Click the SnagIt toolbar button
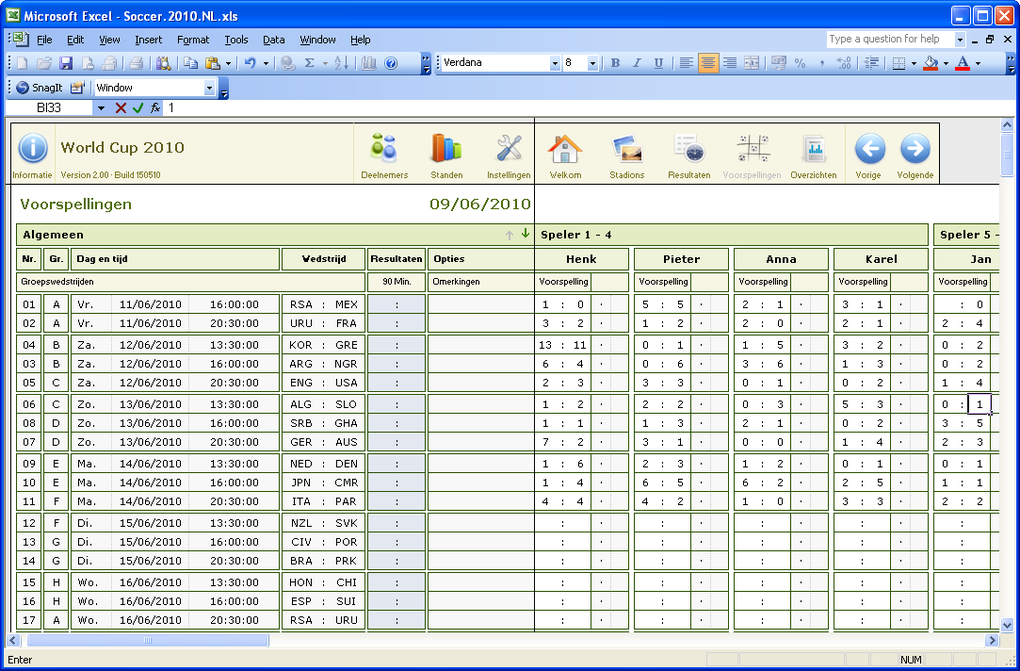1020x671 pixels. pos(39,88)
